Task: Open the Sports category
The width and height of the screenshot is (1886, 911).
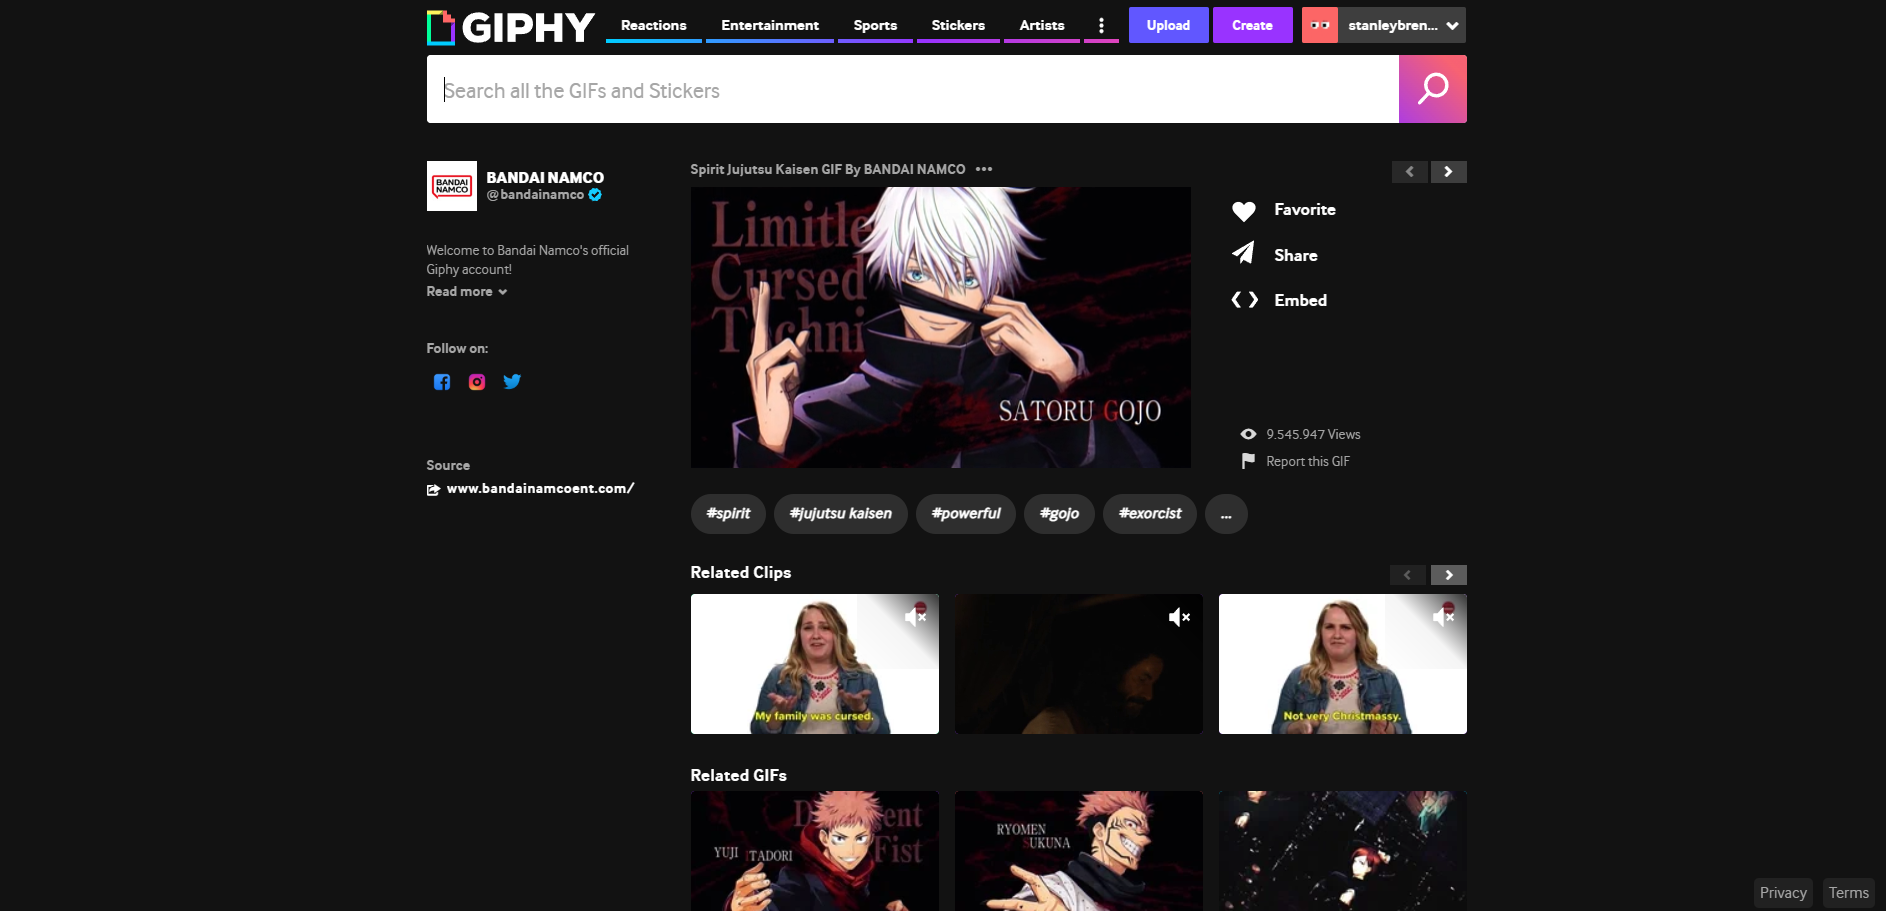Action: point(875,25)
